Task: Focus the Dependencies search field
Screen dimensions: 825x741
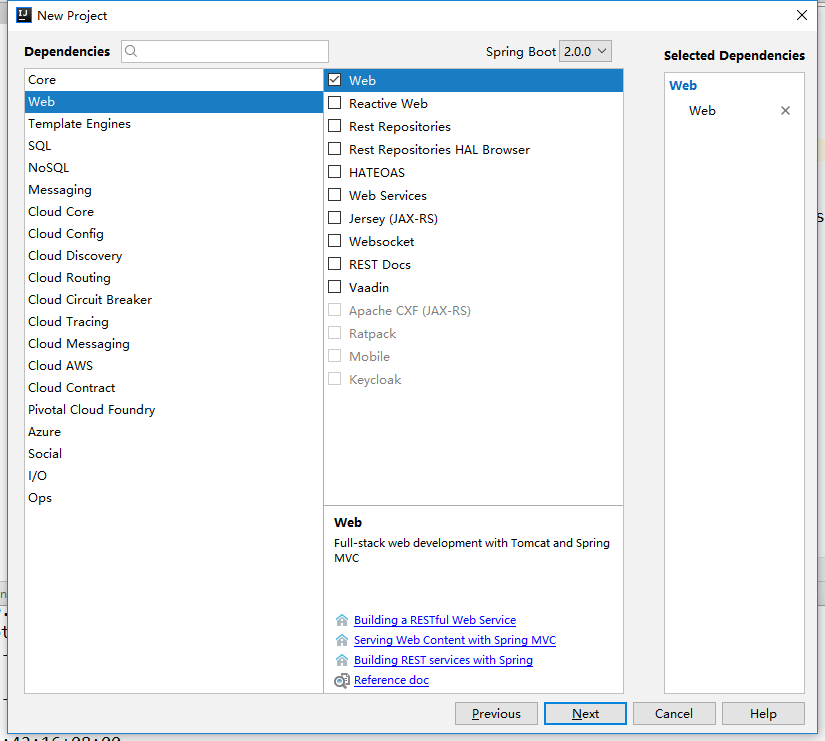Action: (x=225, y=52)
